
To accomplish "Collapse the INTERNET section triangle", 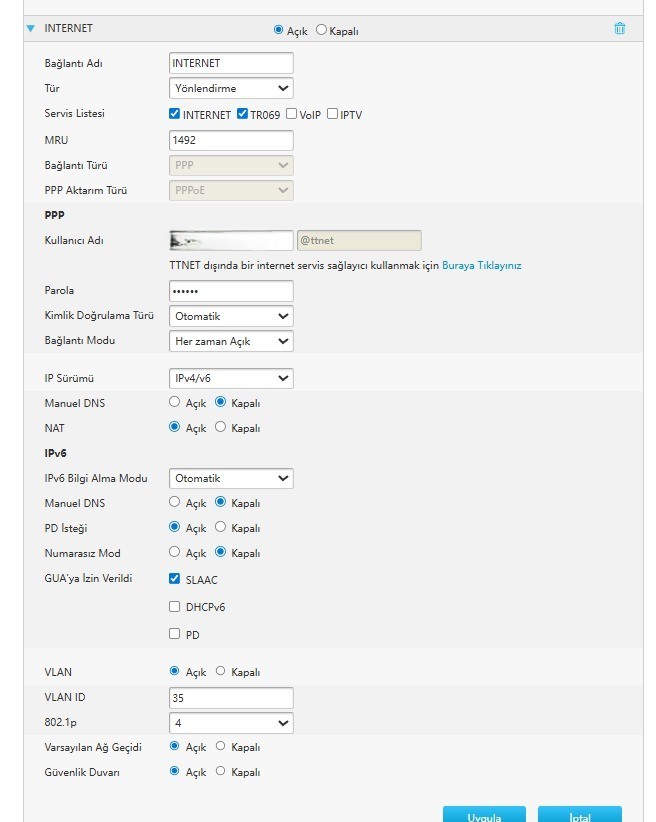I will (30, 29).
